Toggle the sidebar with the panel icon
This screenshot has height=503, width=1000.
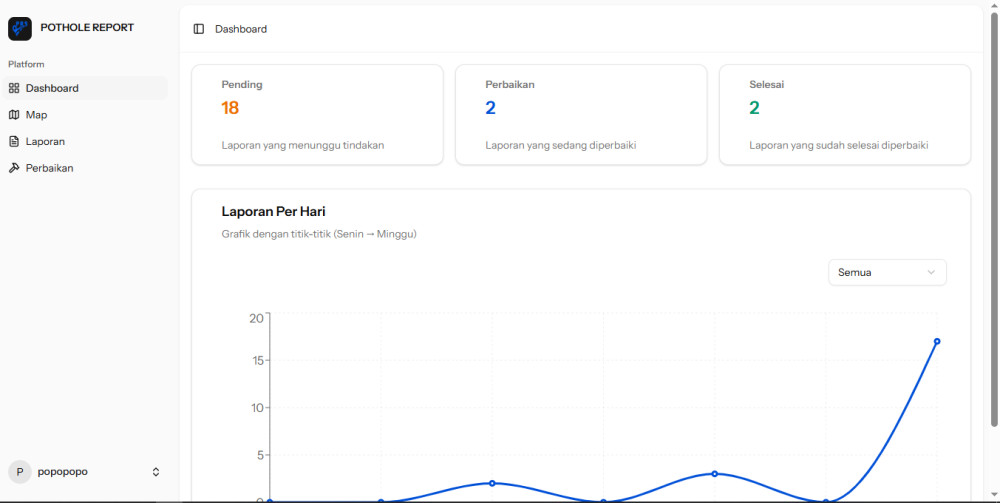[x=199, y=29]
